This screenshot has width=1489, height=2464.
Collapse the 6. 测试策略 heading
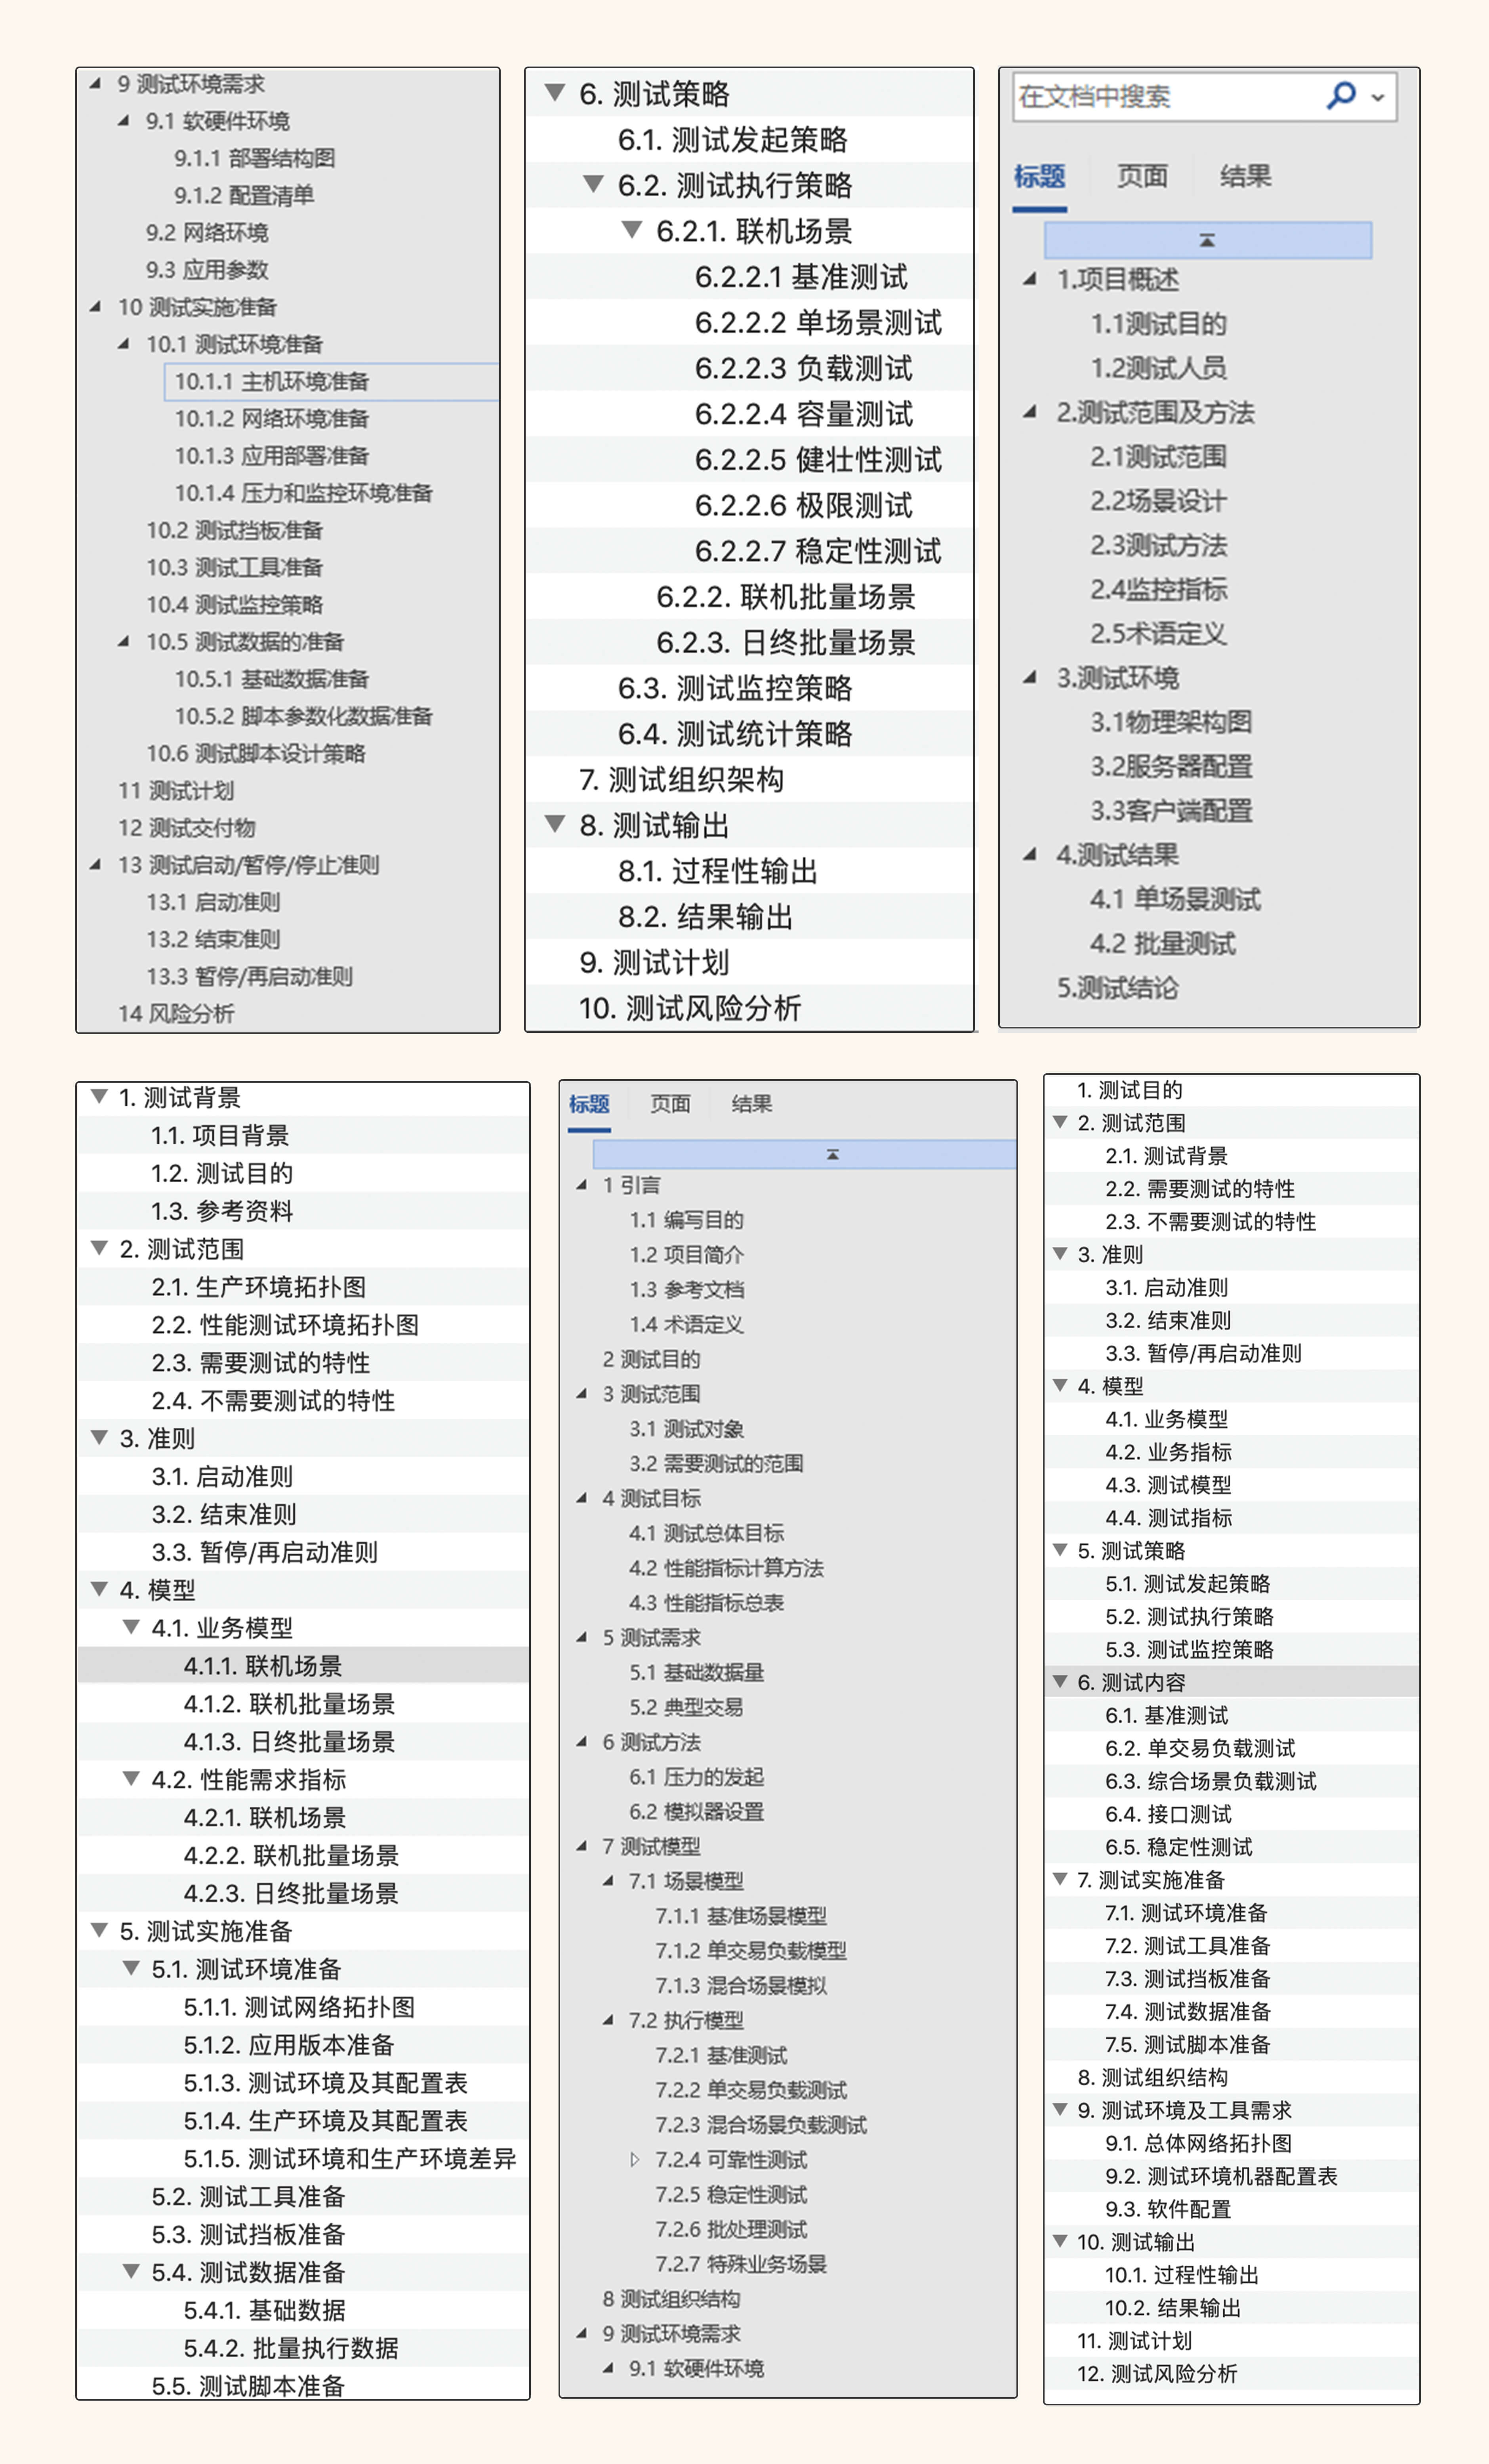(555, 93)
